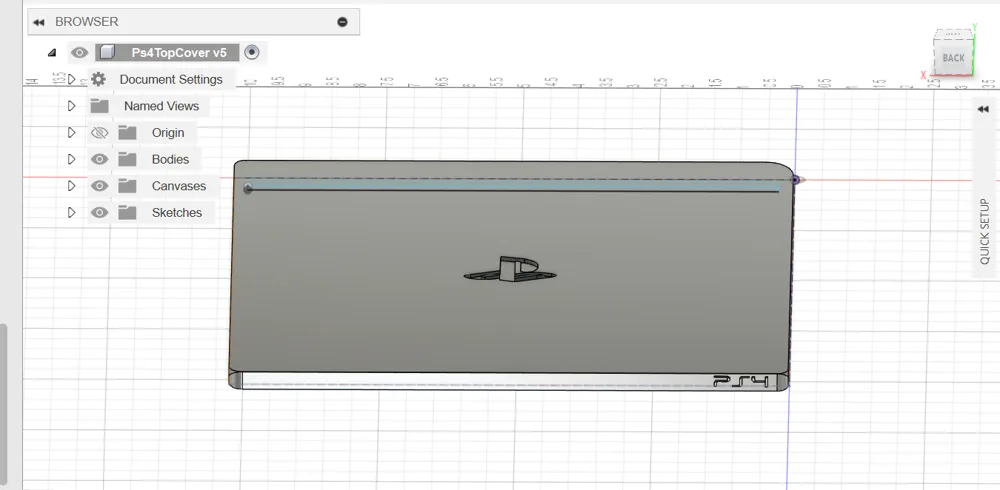Image resolution: width=1000 pixels, height=490 pixels.
Task: Click the BACK face of the ViewCube
Action: (953, 58)
